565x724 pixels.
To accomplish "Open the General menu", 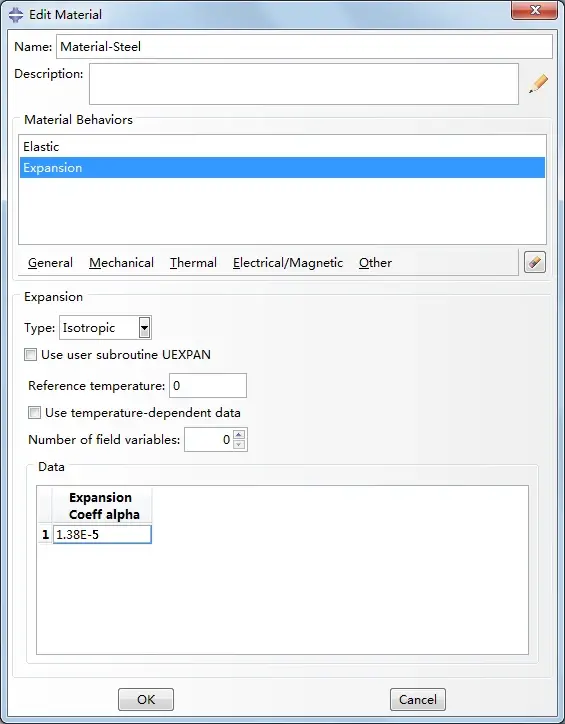I will [50, 263].
